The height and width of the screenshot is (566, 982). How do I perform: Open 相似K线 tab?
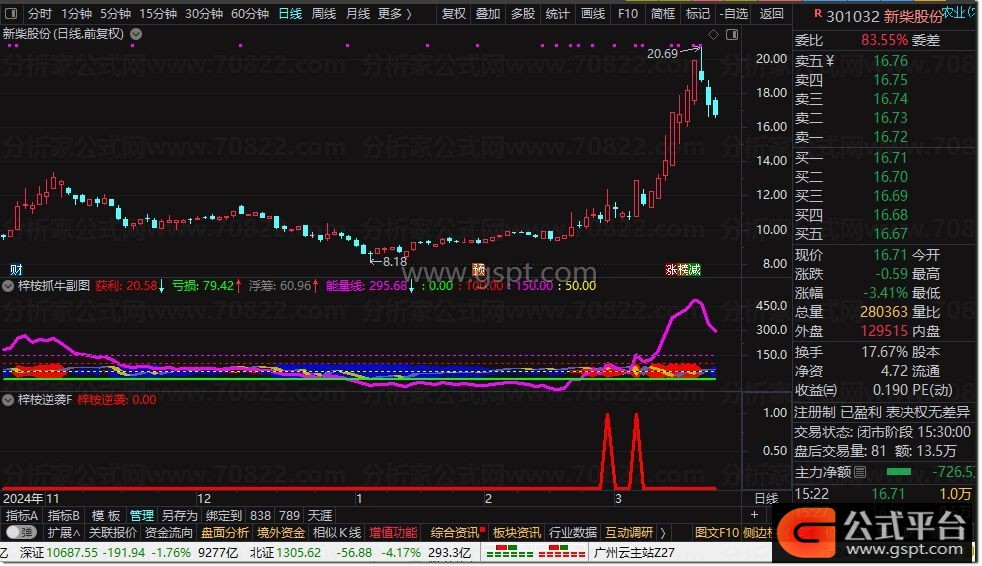pyautogui.click(x=337, y=533)
